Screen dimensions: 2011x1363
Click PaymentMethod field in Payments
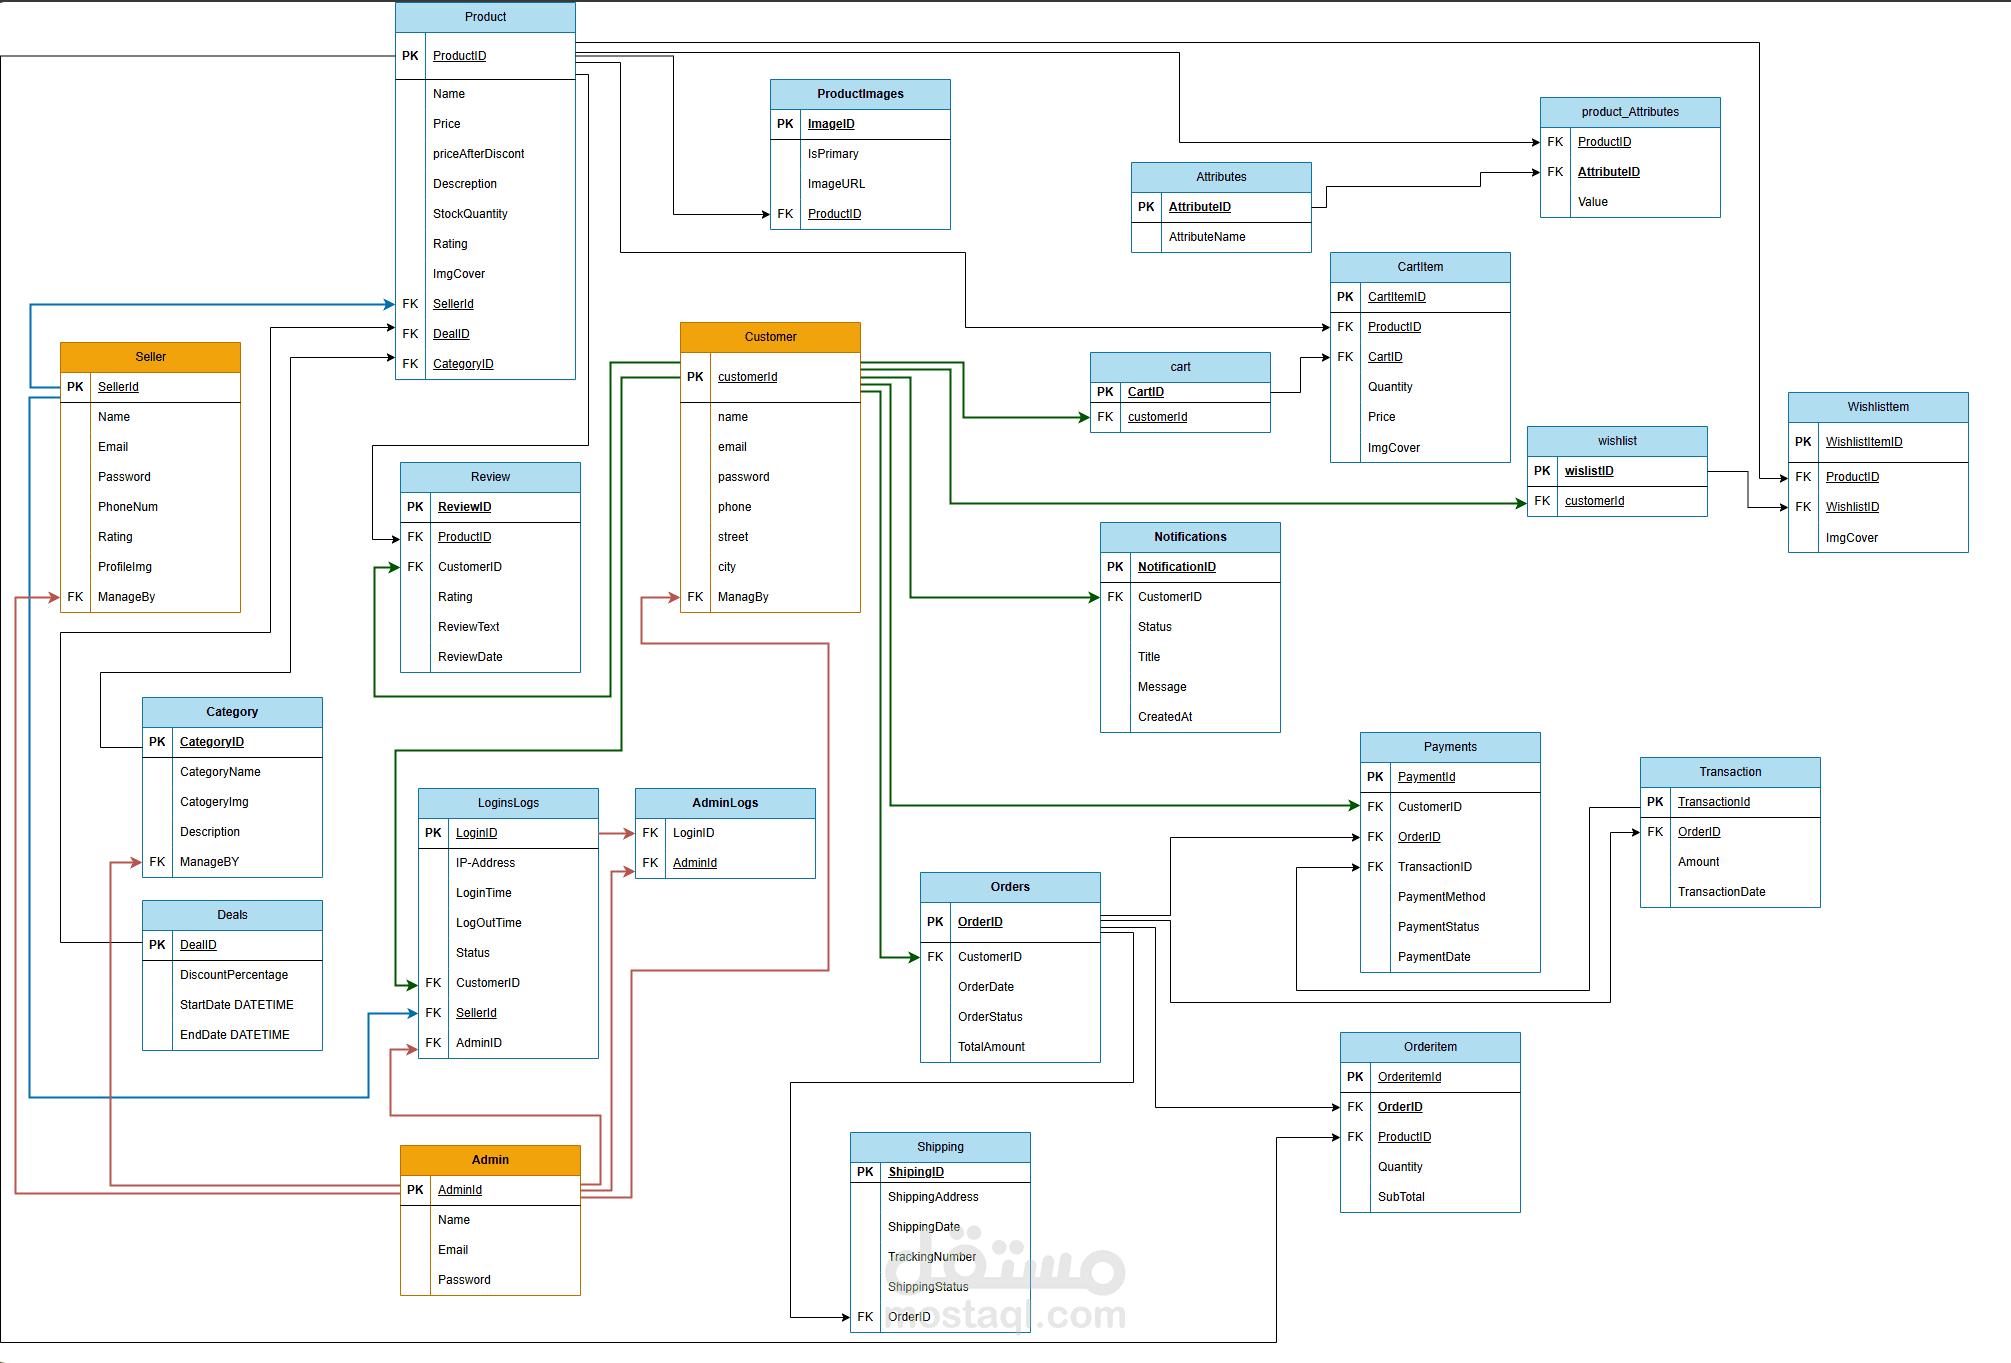(x=1441, y=897)
